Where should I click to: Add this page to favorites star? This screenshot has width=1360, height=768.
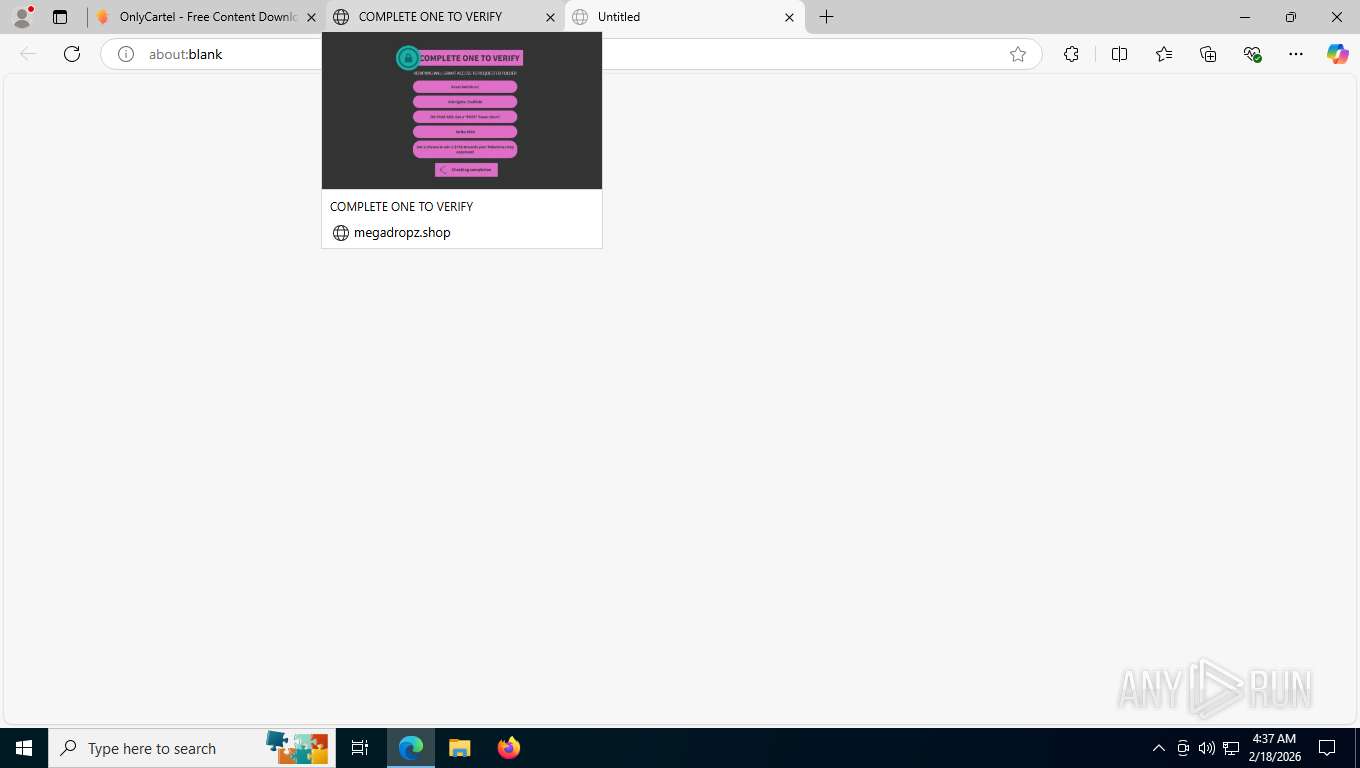(x=1018, y=54)
